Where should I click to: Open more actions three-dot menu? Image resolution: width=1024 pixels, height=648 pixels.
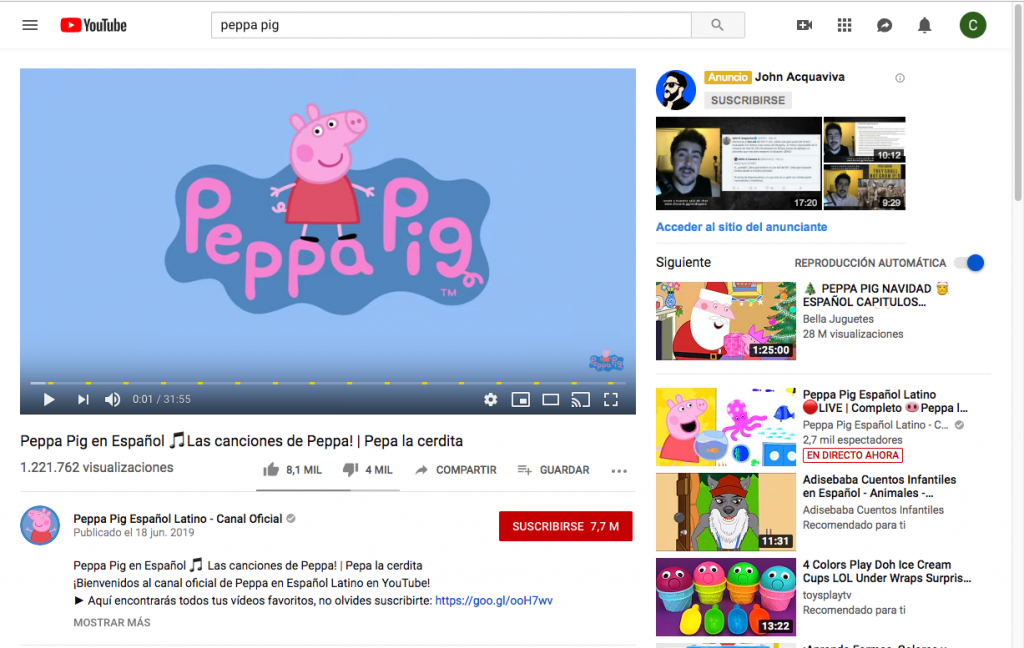[619, 470]
